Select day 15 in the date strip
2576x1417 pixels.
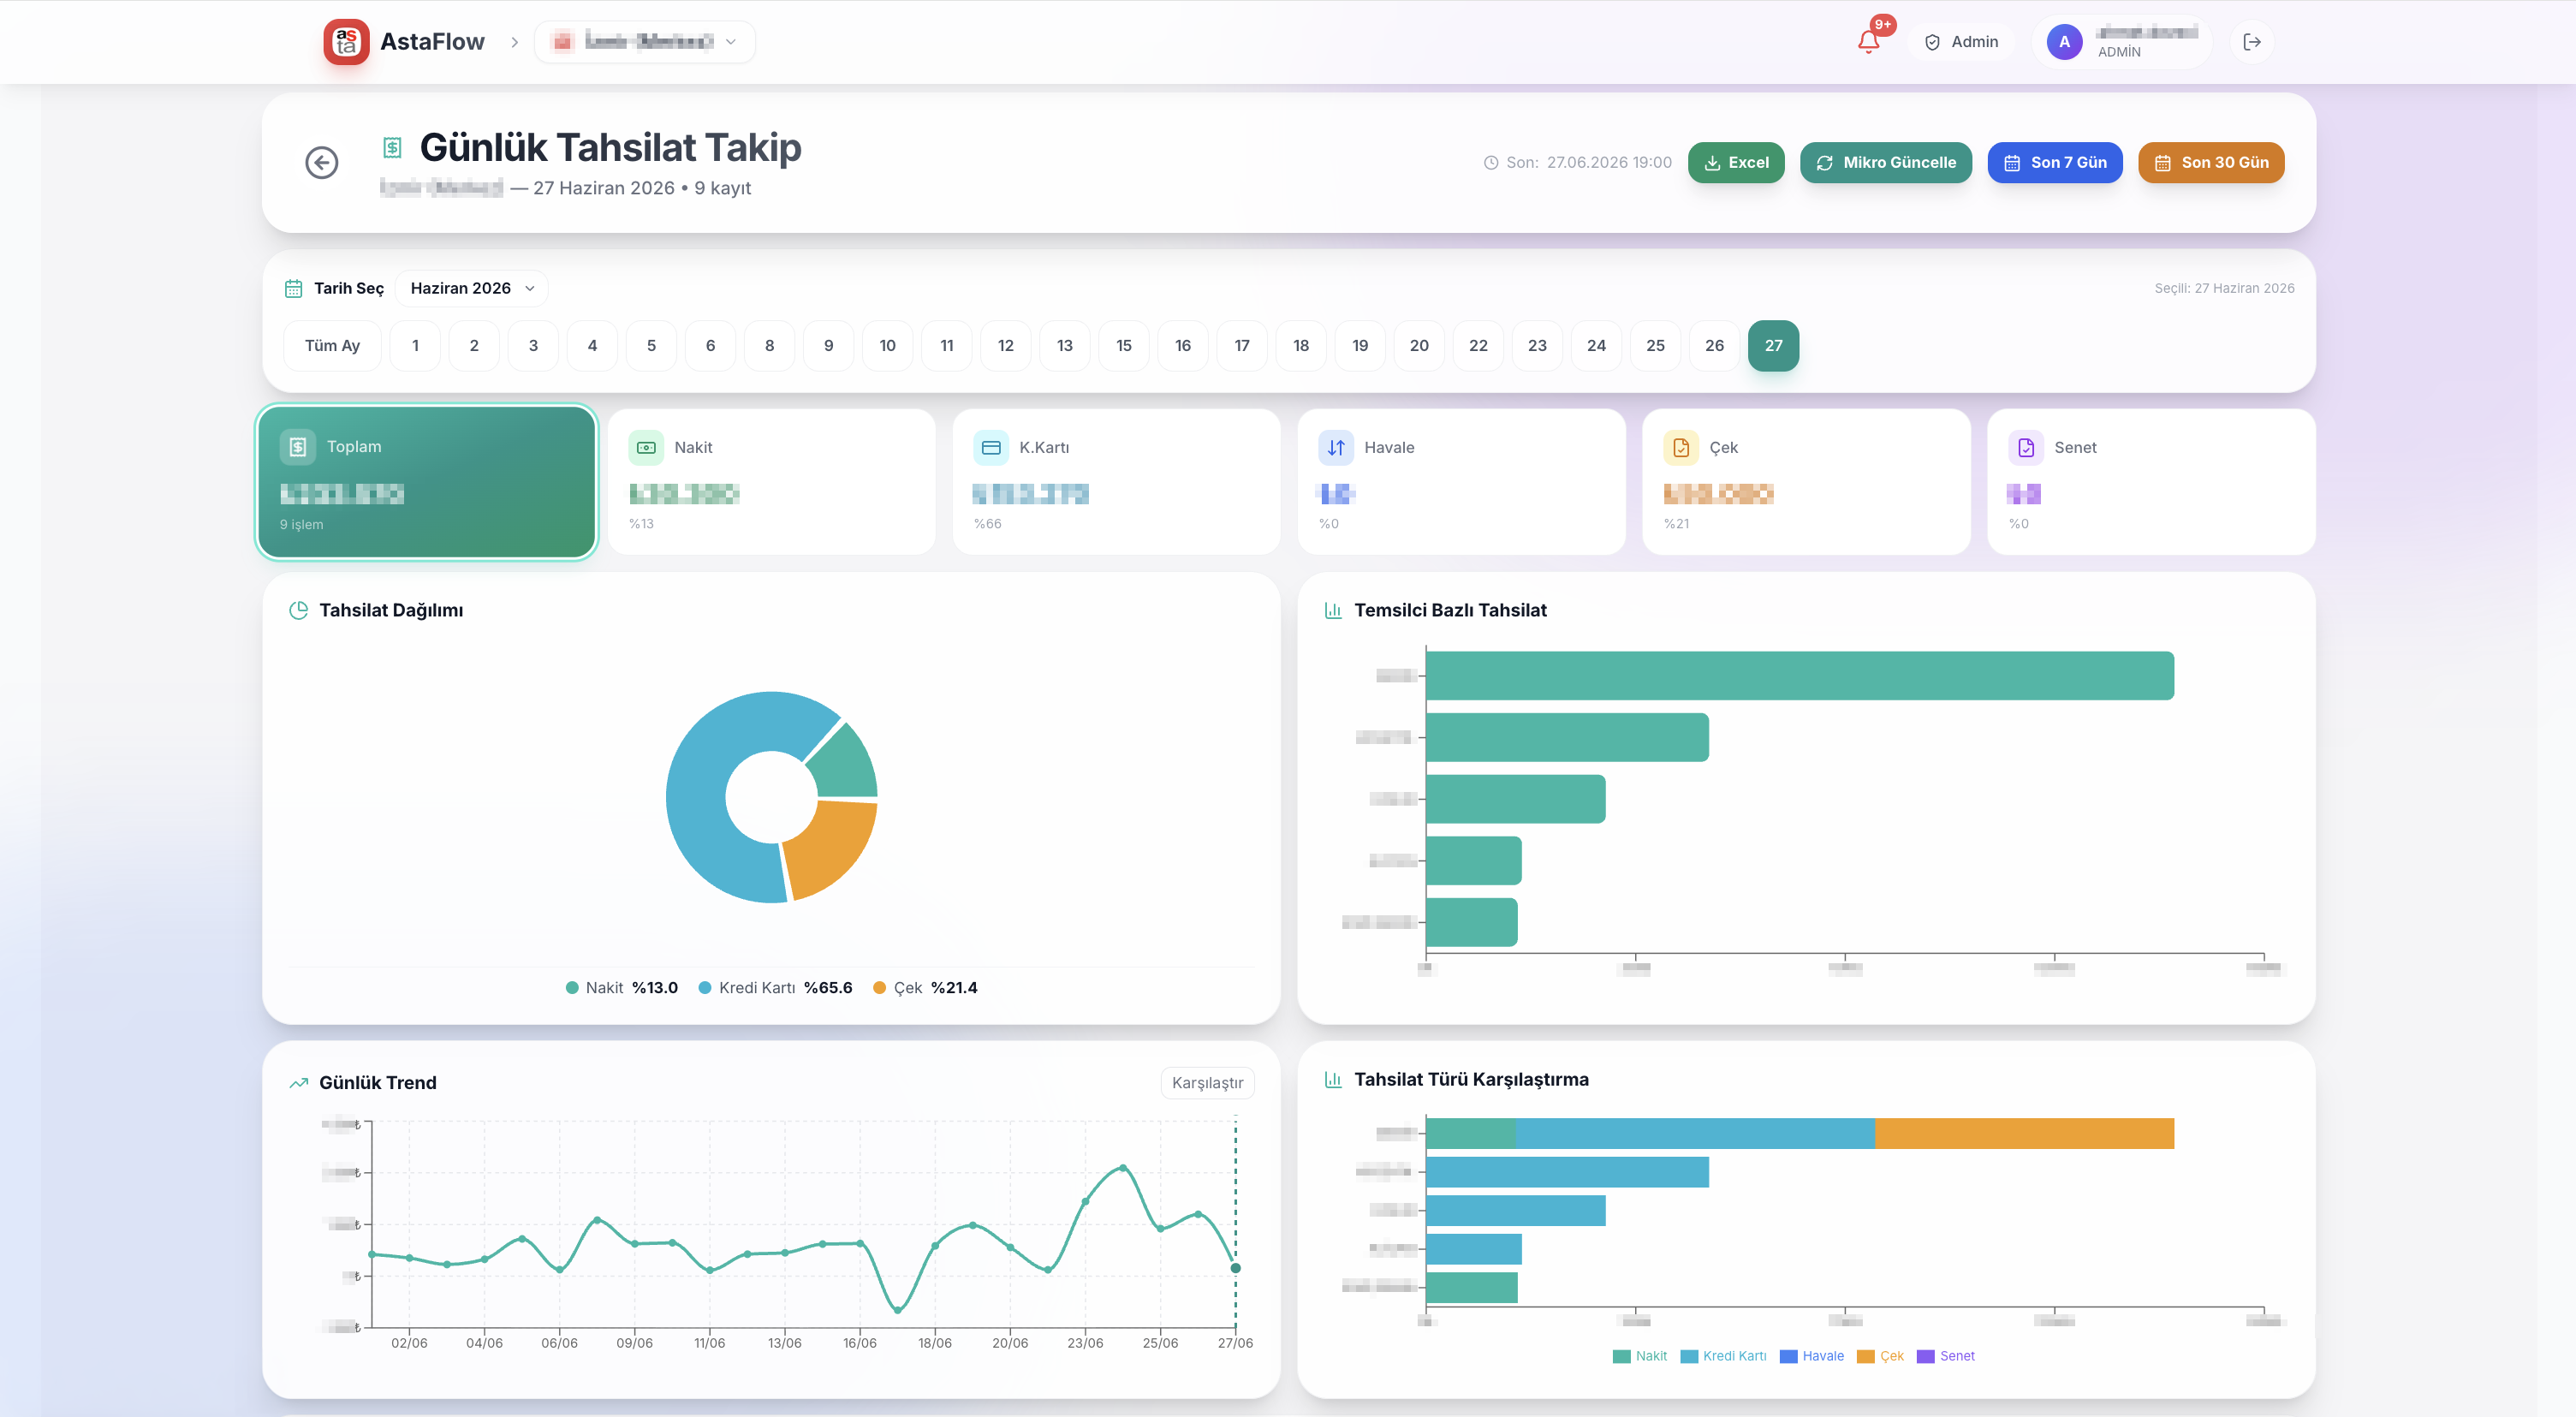click(1124, 345)
